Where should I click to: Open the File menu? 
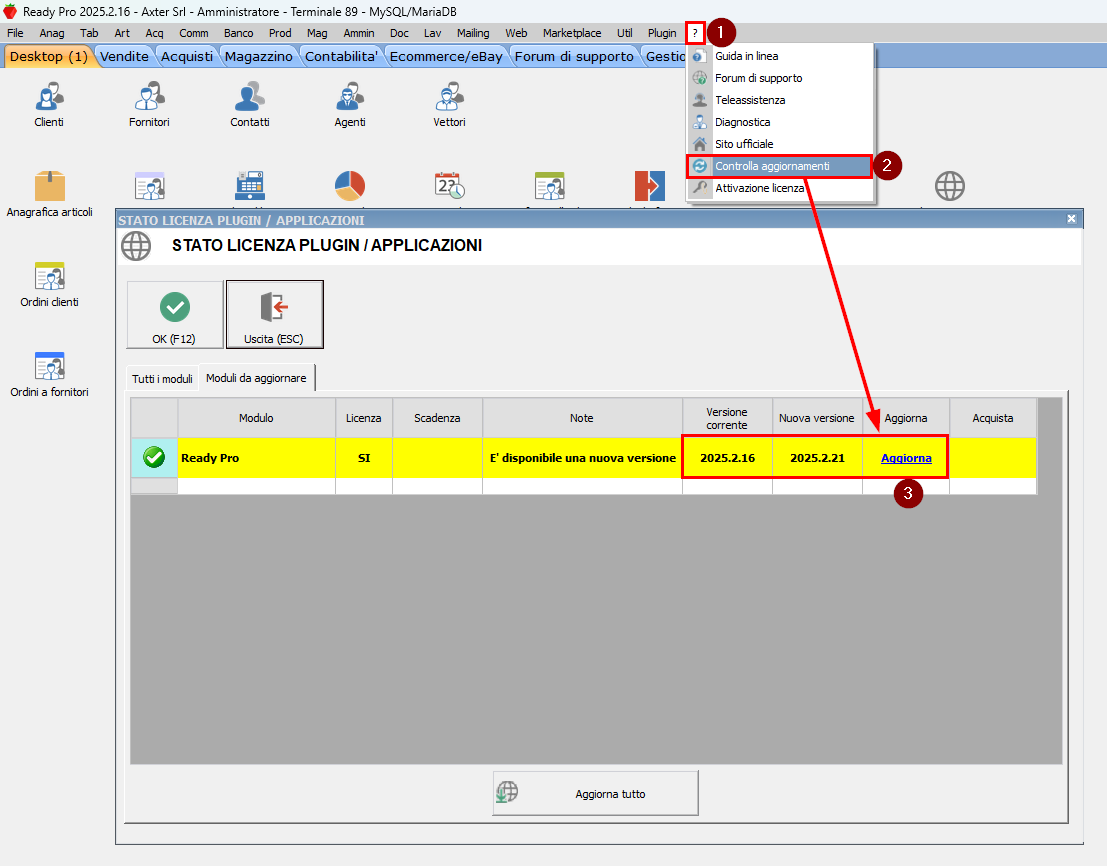click(x=15, y=33)
